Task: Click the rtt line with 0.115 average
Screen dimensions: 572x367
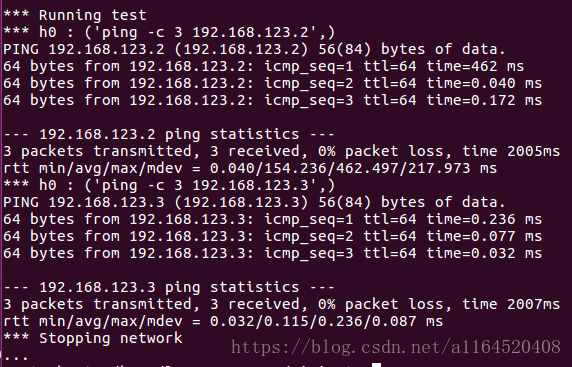Action: point(223,321)
